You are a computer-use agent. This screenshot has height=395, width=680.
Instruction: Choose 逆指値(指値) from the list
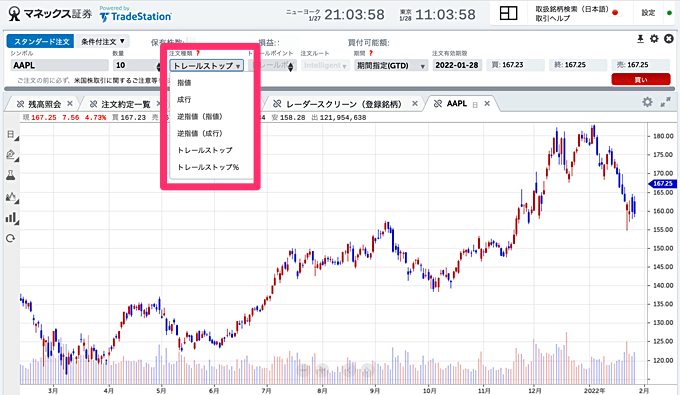click(x=200, y=116)
